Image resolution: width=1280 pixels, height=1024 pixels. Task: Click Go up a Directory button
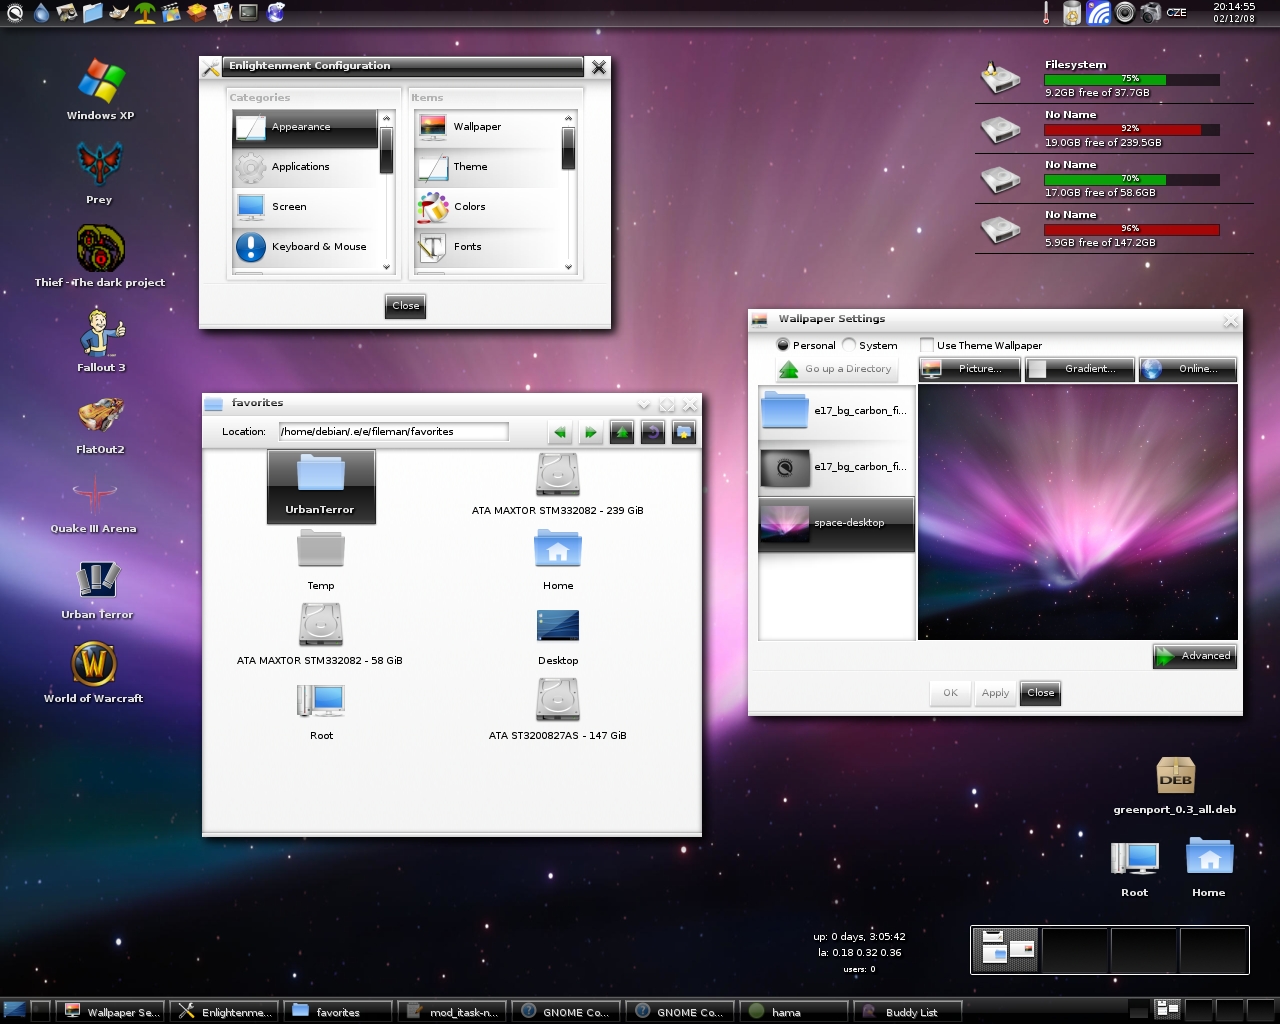click(836, 369)
